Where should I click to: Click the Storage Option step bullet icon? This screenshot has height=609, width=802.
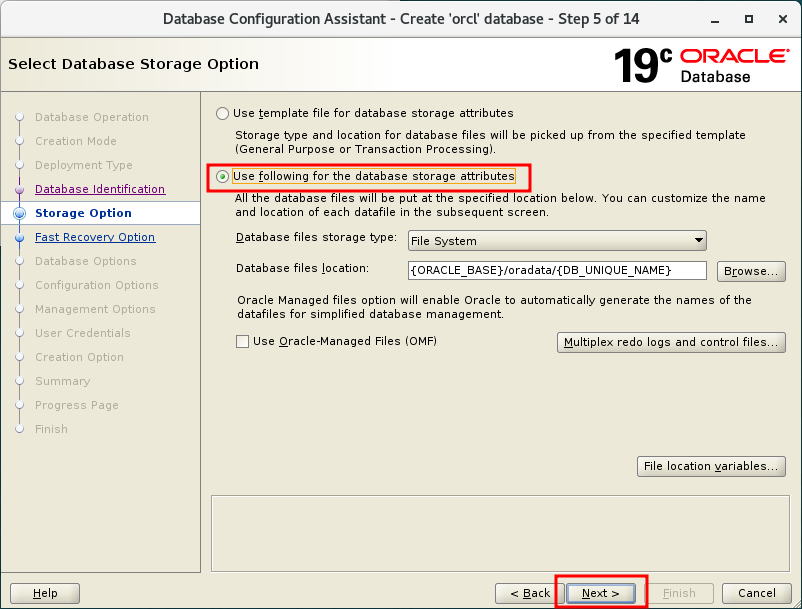click(19, 213)
